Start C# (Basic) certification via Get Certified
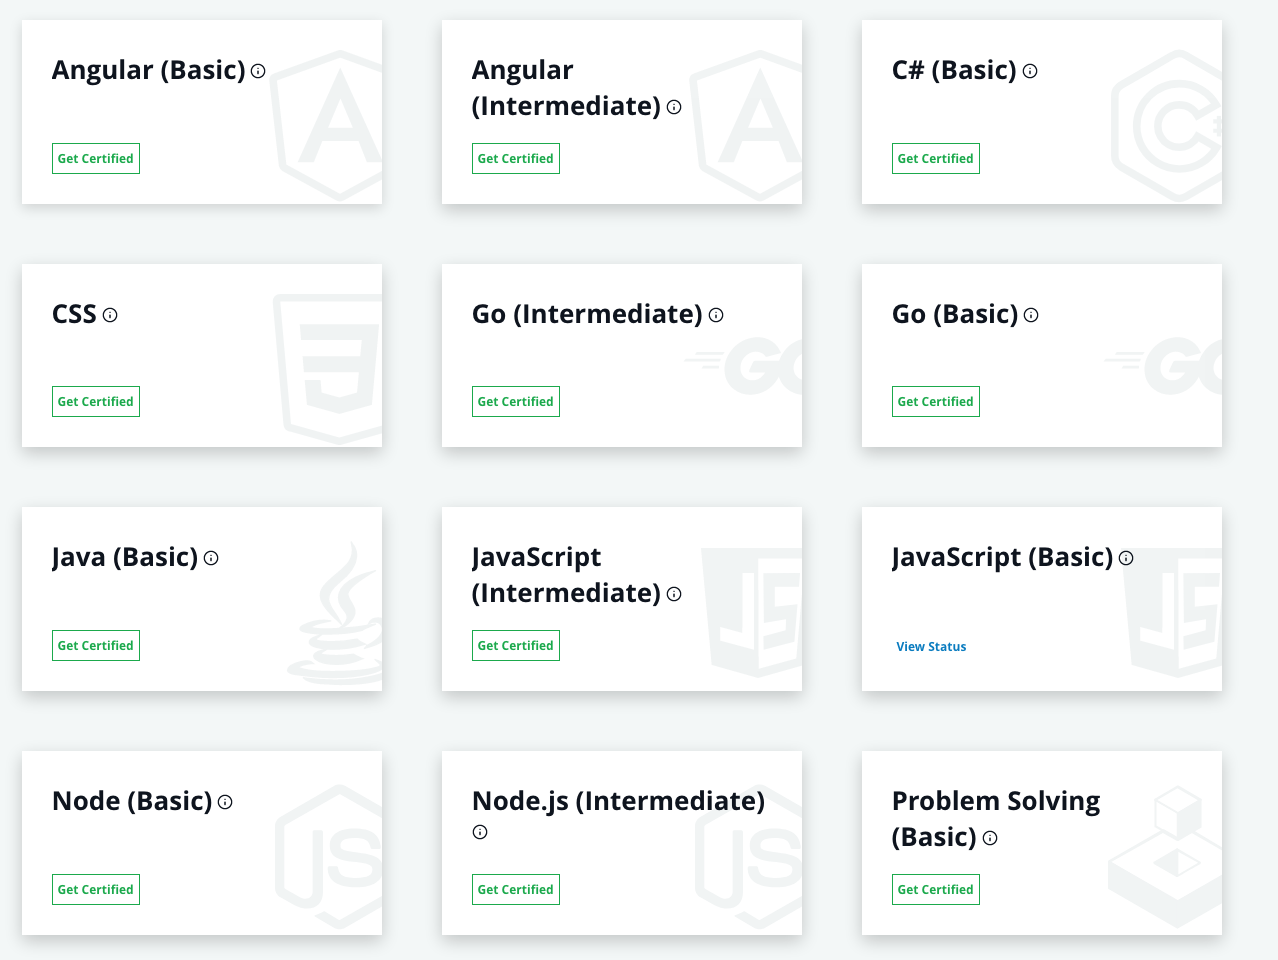This screenshot has width=1278, height=960. pyautogui.click(x=936, y=159)
